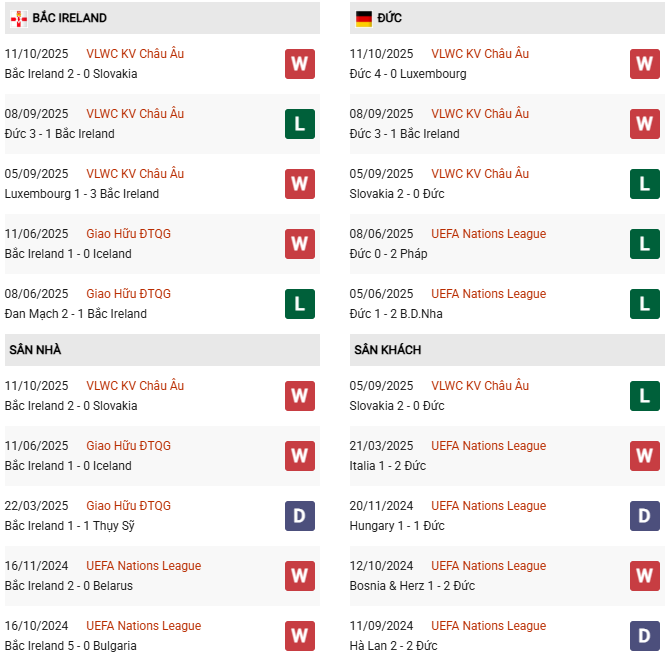Select the SÂN KHÁCH section header
This screenshot has width=666, height=663.
387,350
